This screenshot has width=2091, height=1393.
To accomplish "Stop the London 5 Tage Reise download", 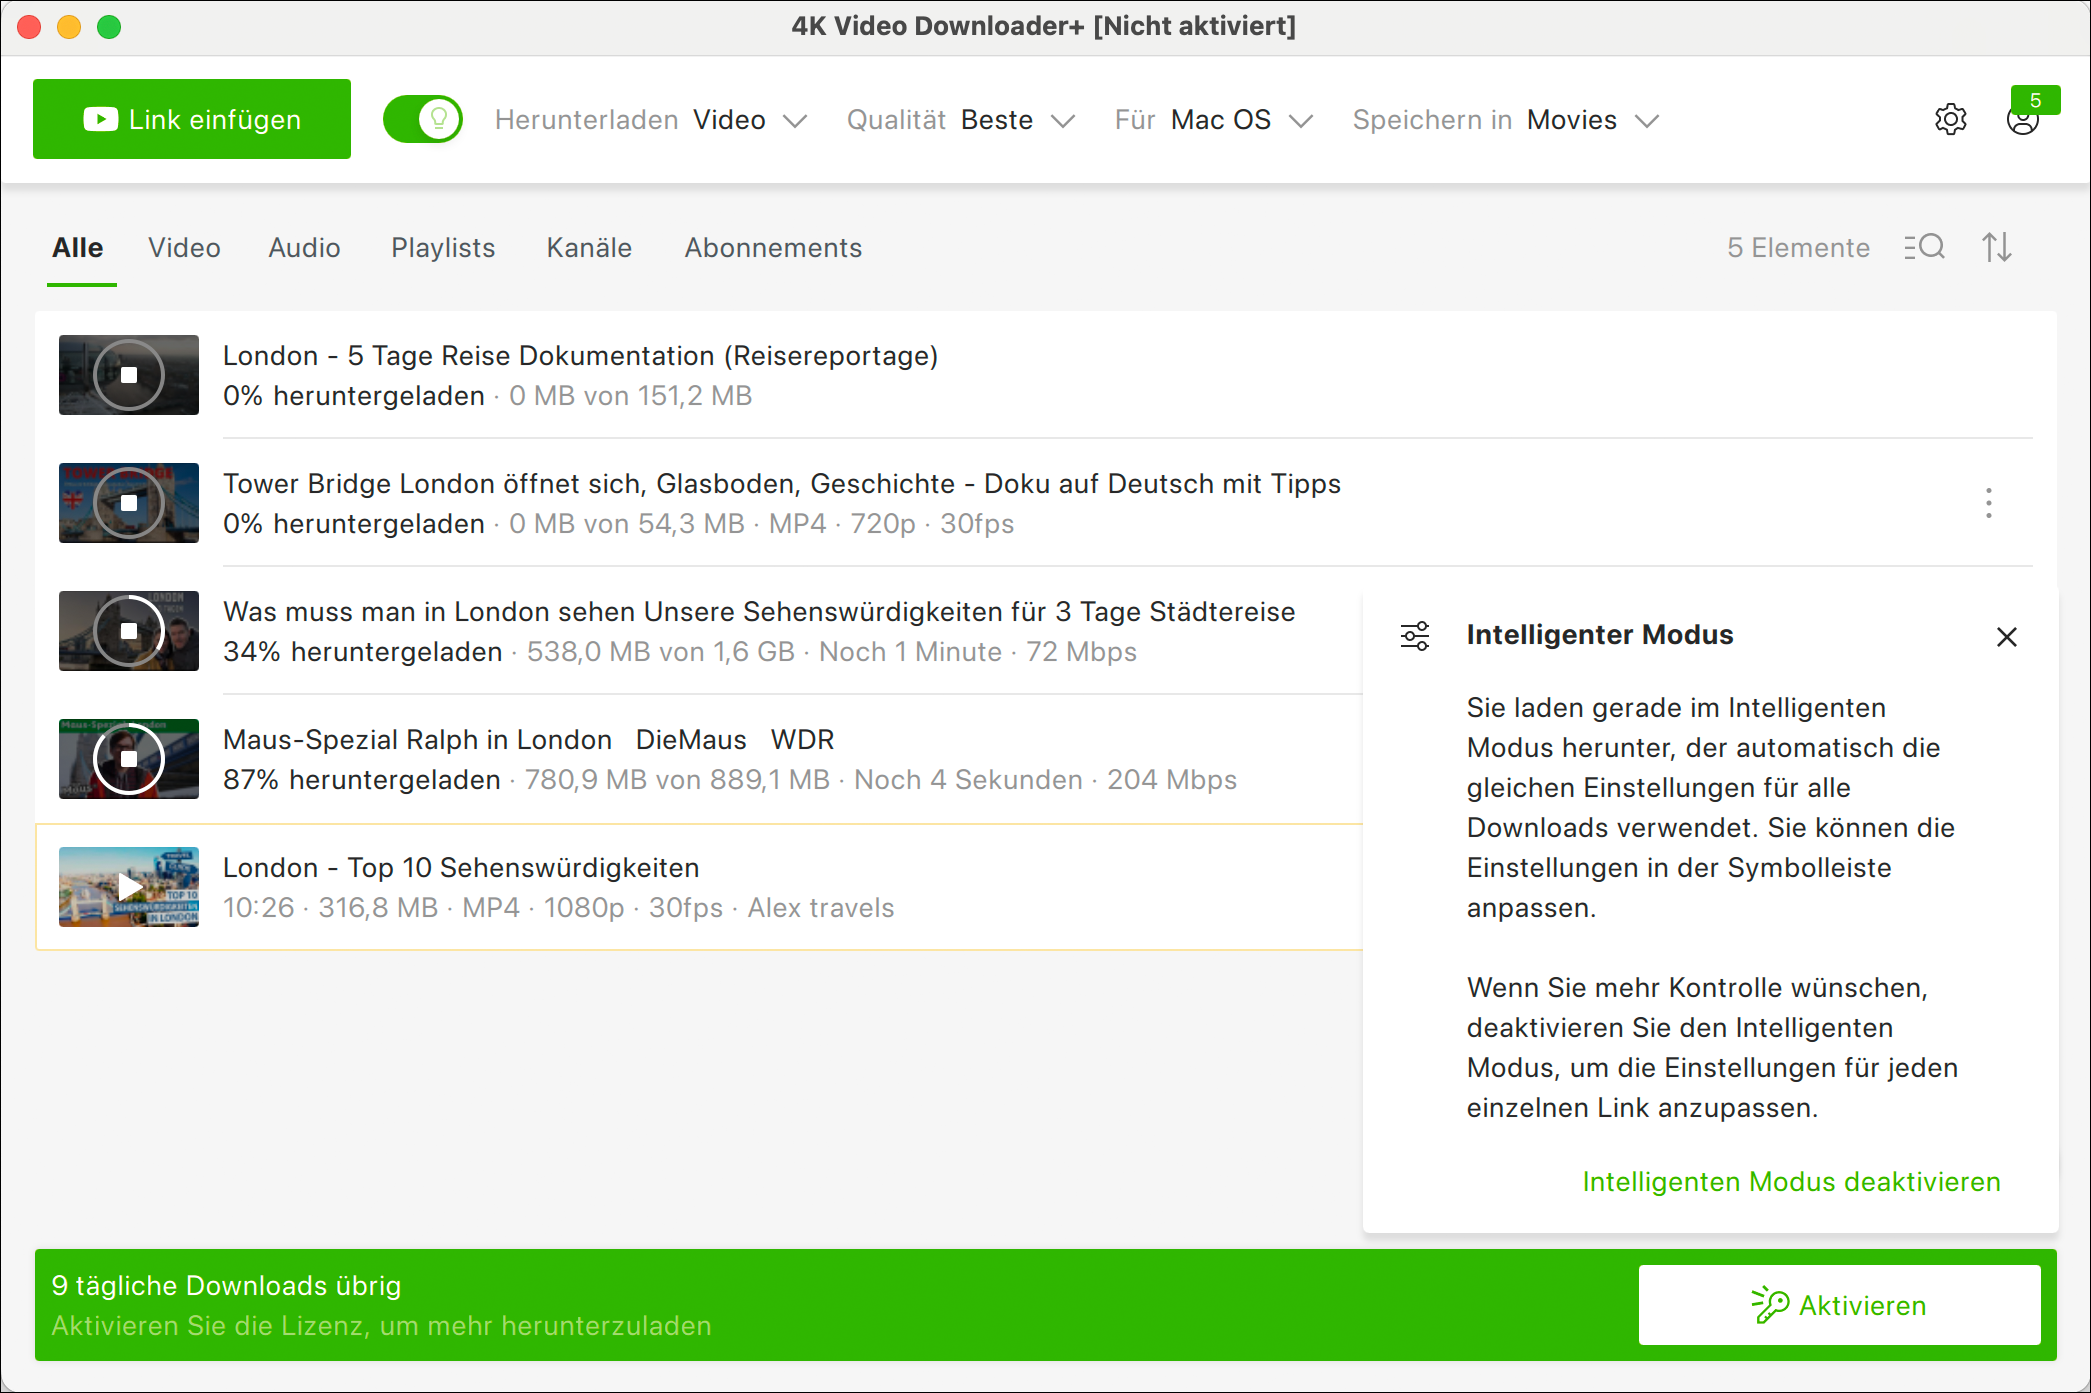I will point(129,375).
